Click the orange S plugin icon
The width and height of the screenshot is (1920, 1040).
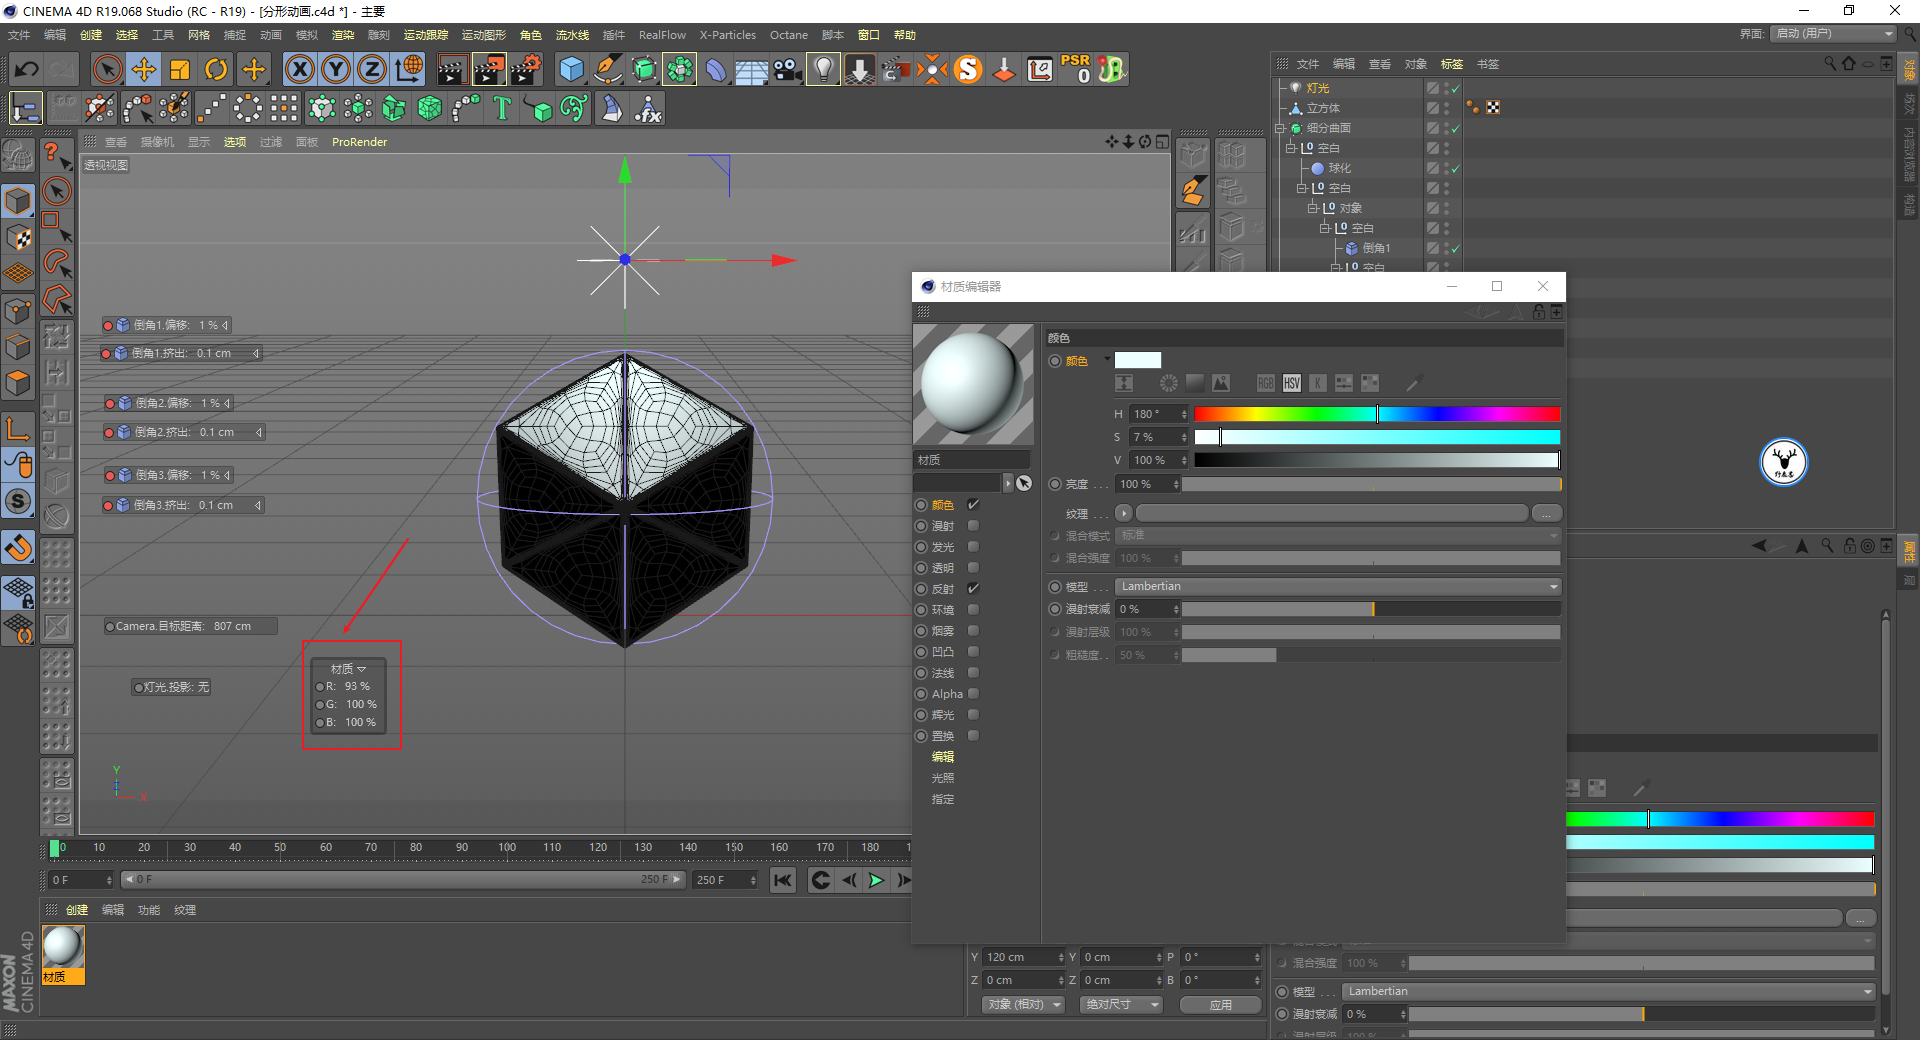(968, 69)
